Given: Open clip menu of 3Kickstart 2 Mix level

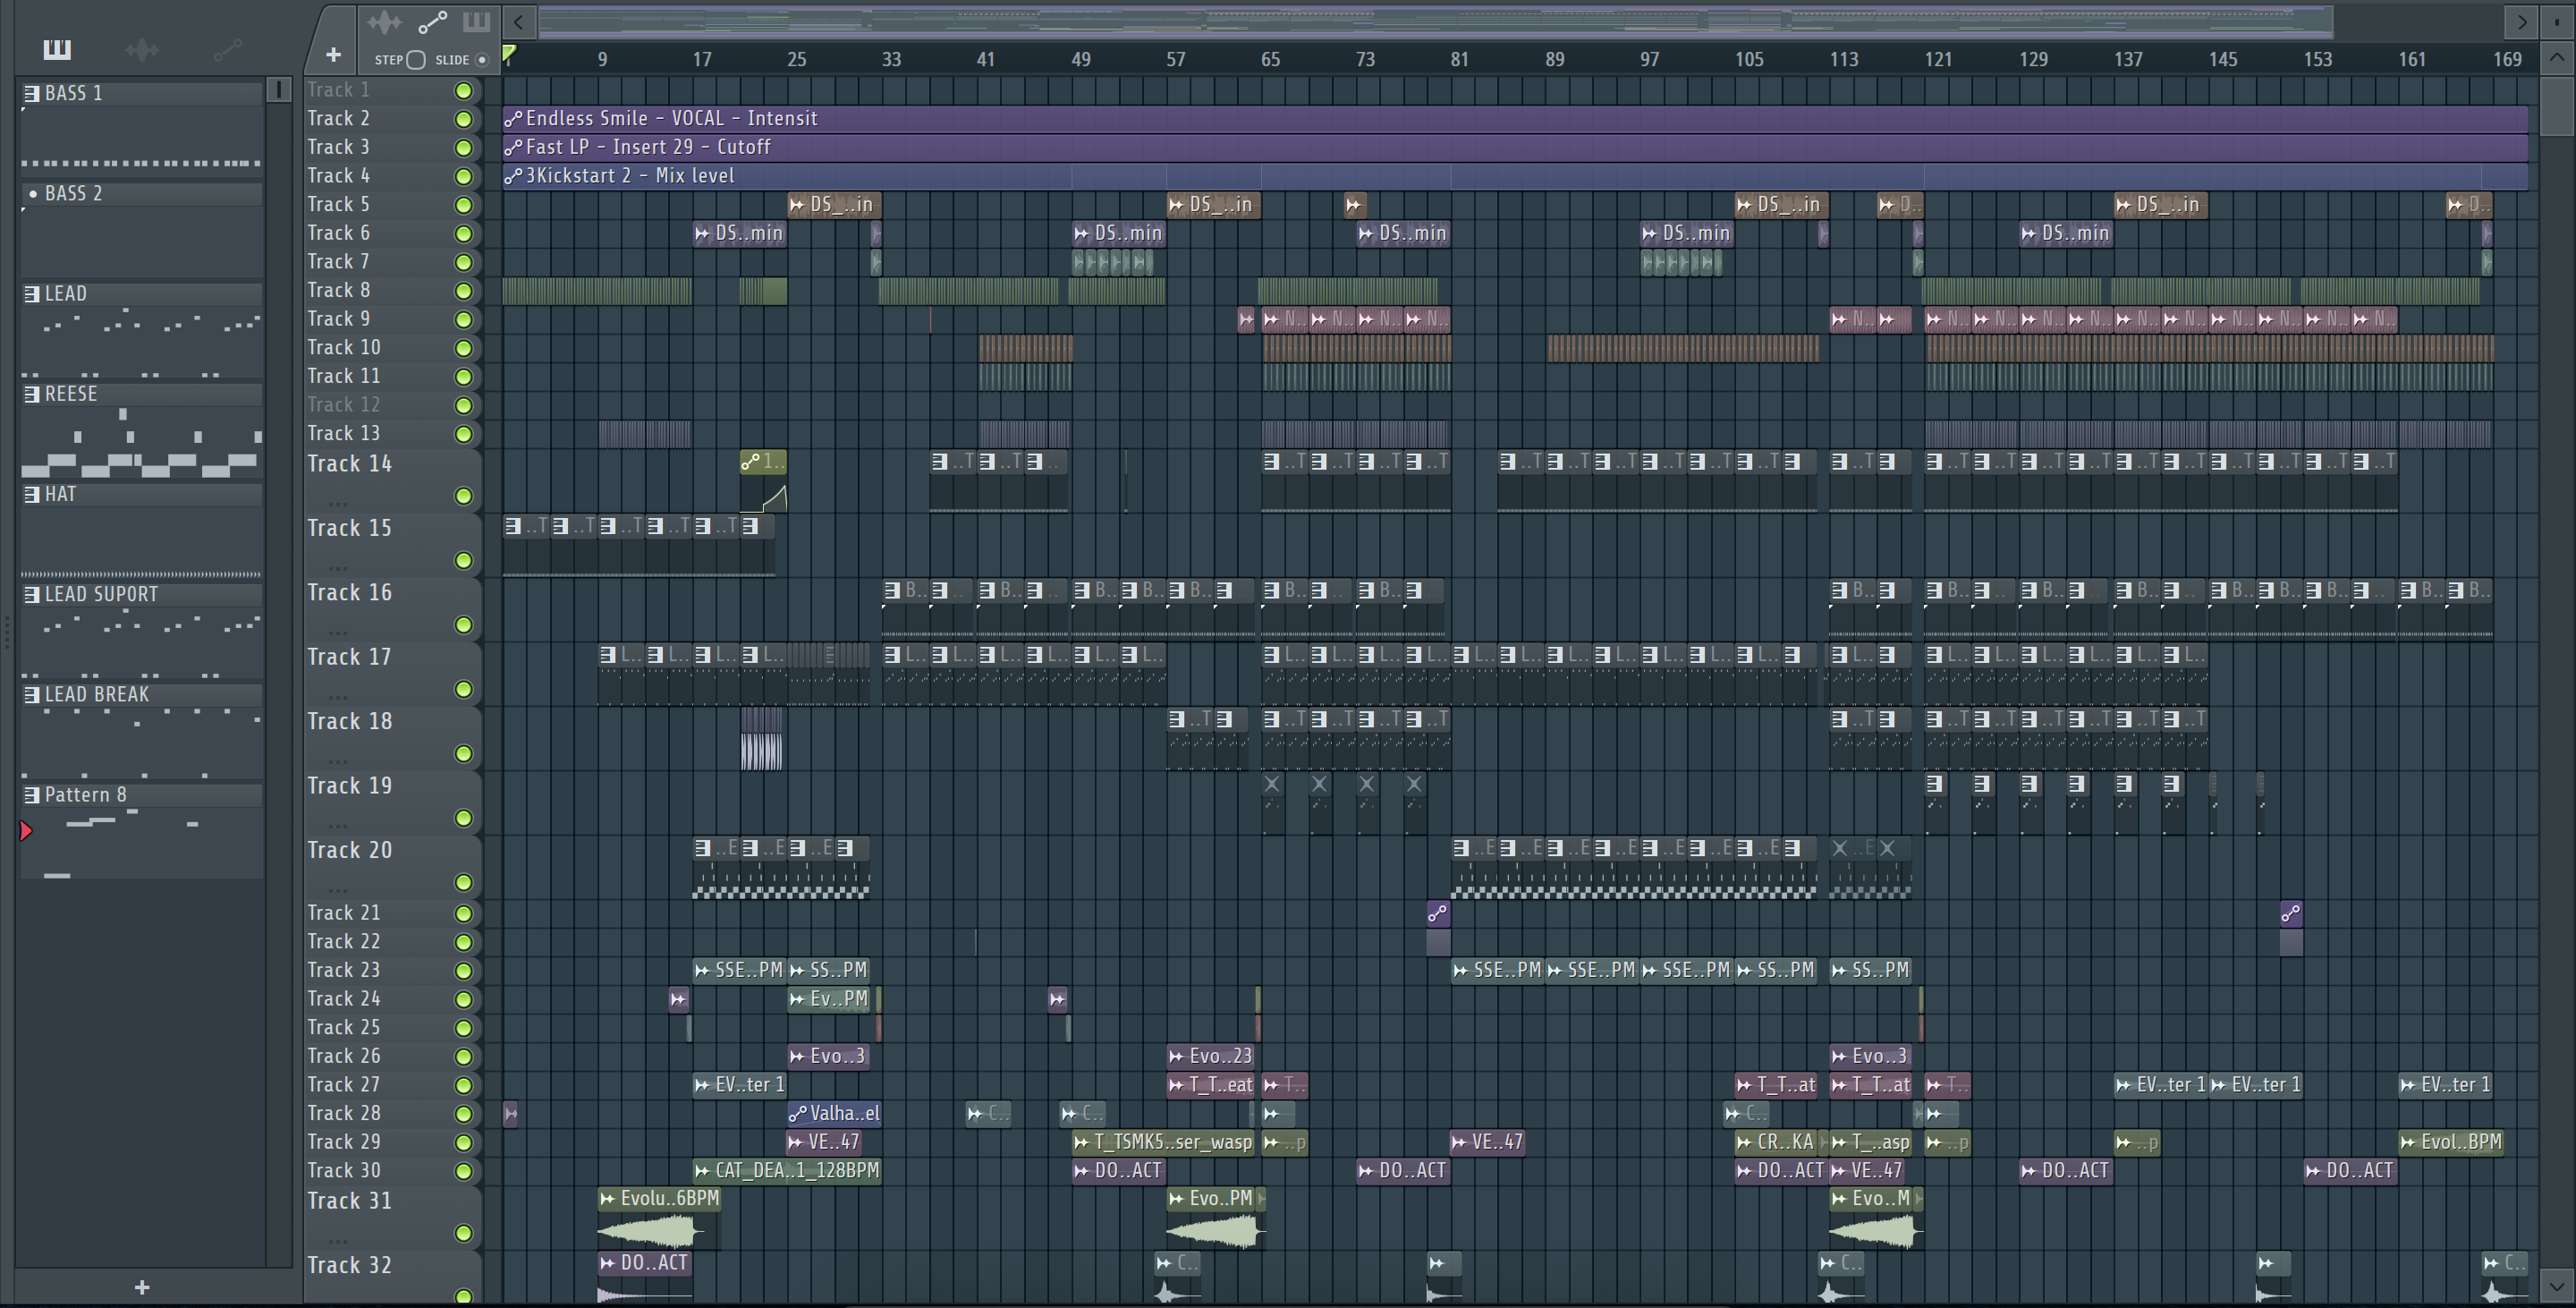Looking at the screenshot, I should 514,176.
